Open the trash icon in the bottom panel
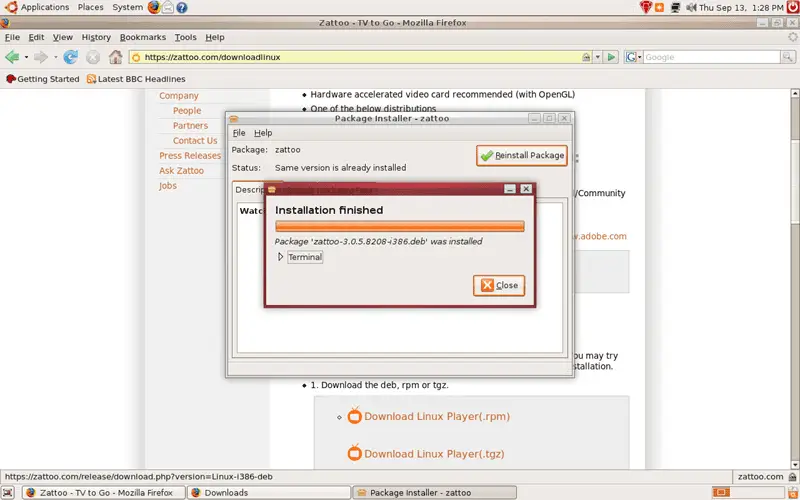This screenshot has height=500, width=800. coord(792,492)
